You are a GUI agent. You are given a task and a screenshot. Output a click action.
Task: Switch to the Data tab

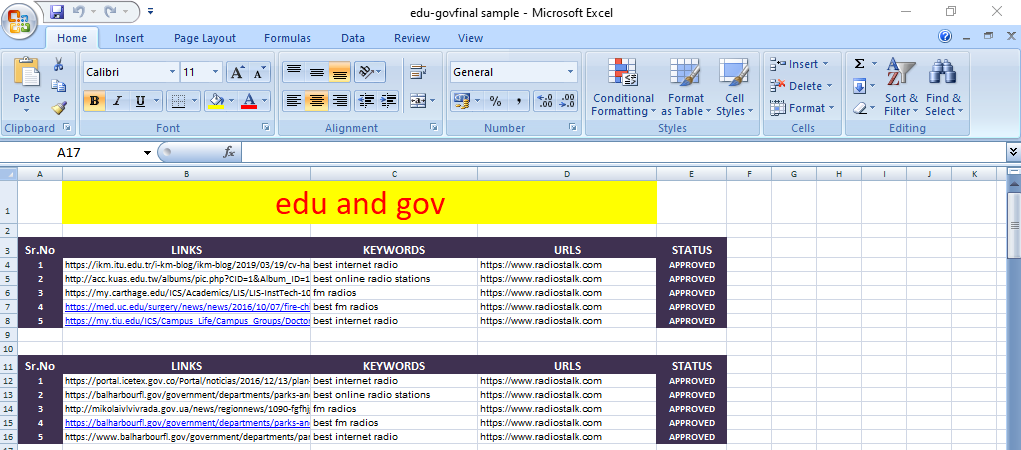(x=352, y=38)
